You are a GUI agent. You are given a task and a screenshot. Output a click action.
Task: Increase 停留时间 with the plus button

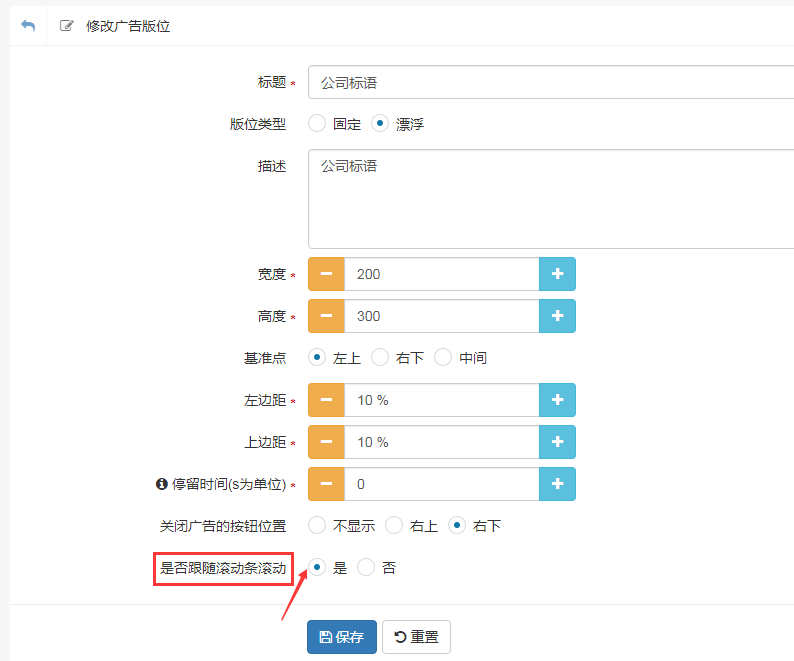(x=557, y=484)
